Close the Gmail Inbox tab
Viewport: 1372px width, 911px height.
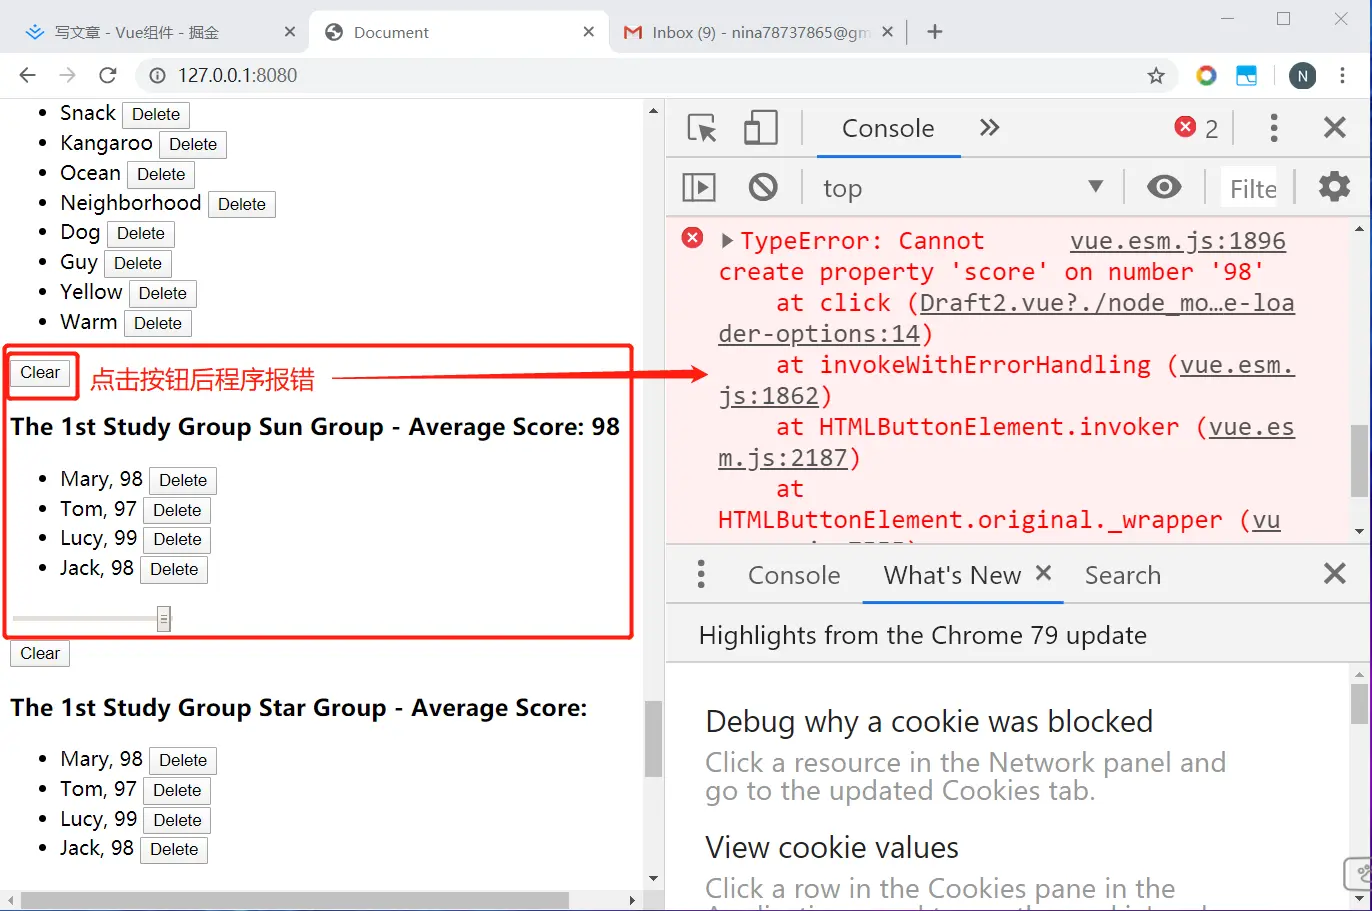click(x=887, y=32)
